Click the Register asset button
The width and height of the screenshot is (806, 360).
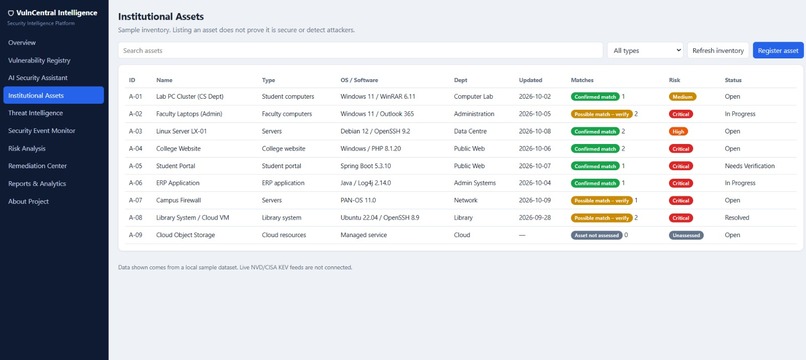[x=778, y=50]
